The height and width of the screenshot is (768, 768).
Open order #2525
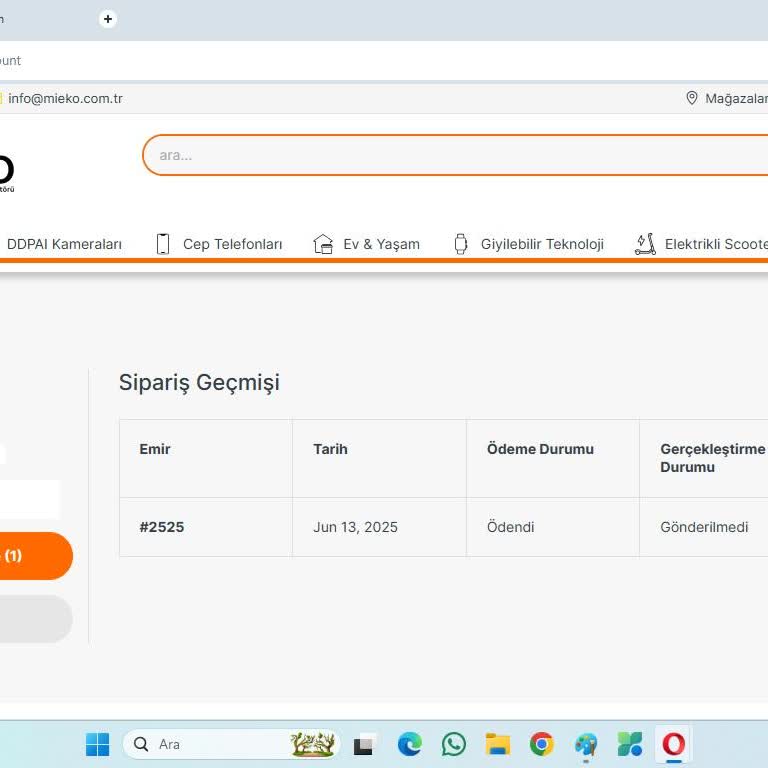162,527
